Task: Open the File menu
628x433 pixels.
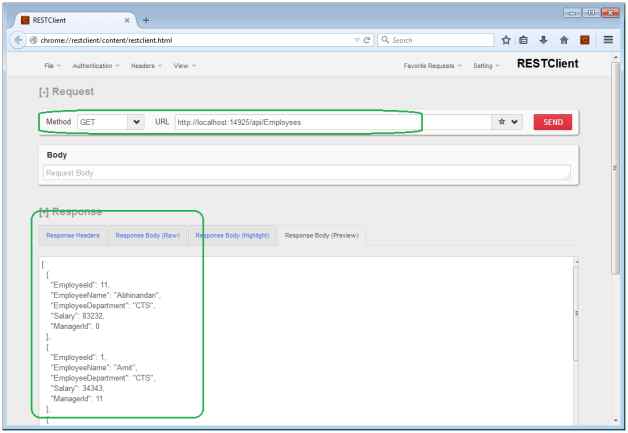Action: 52,66
